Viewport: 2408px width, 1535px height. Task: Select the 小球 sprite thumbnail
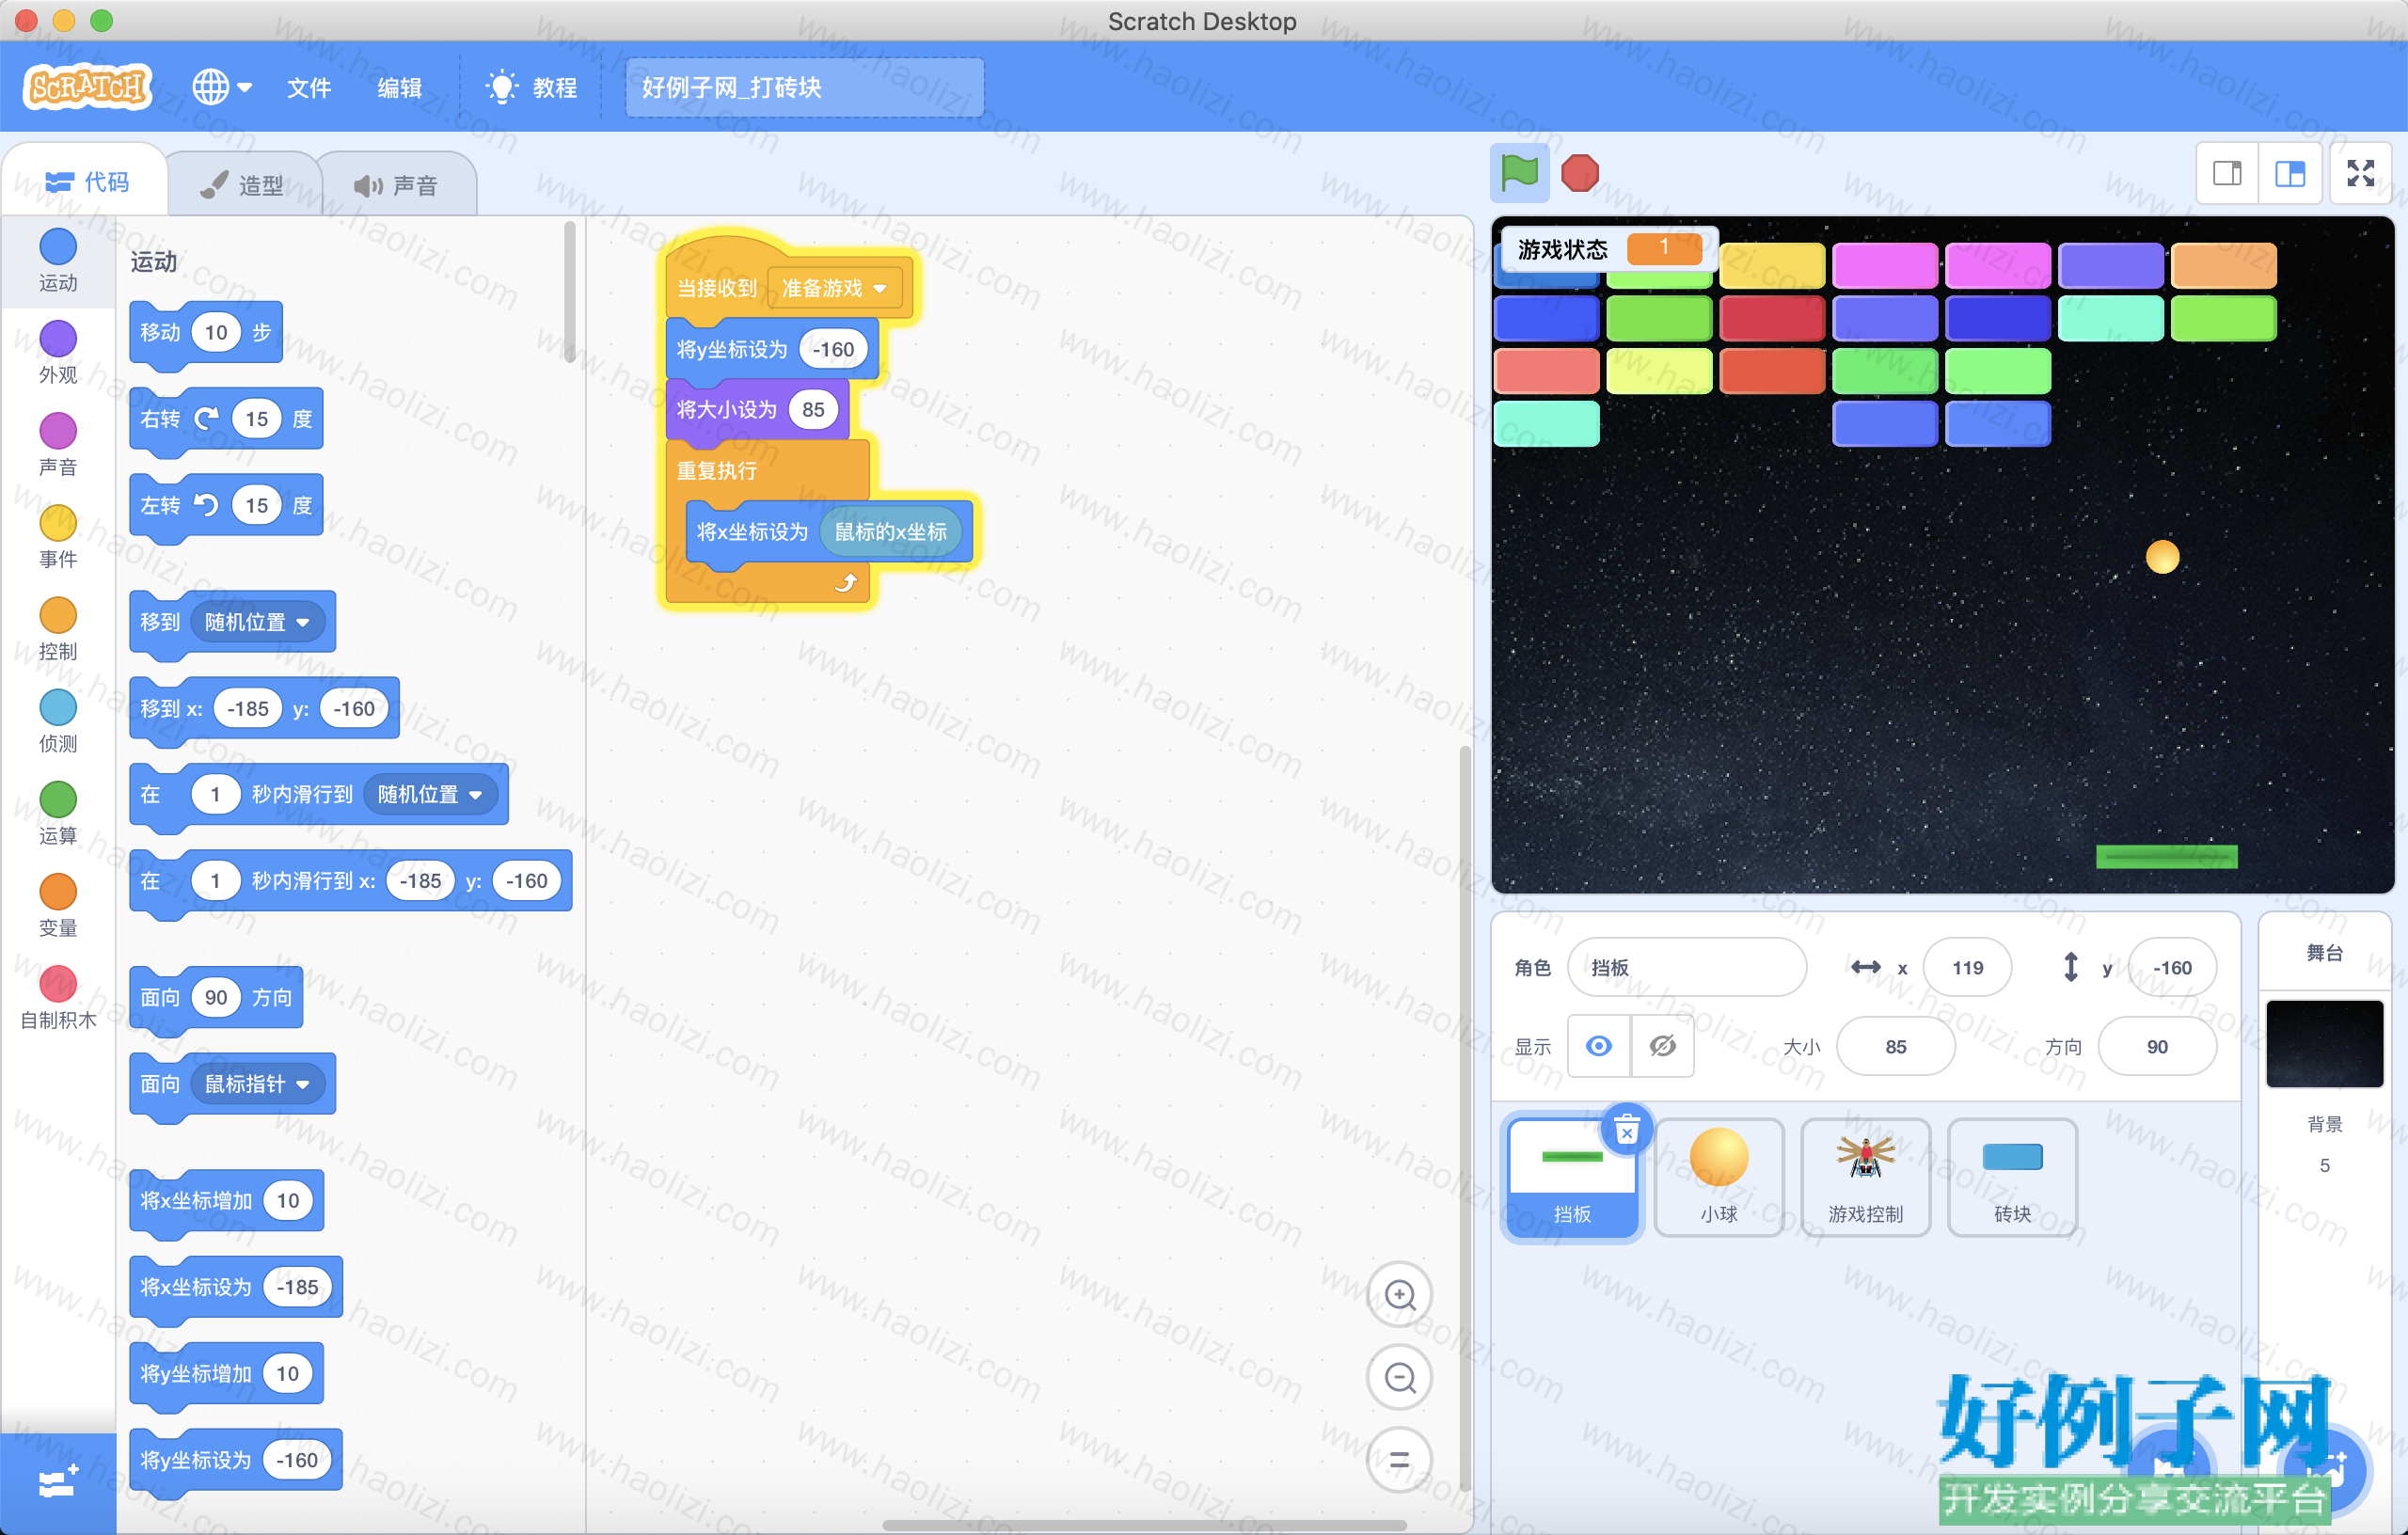pos(1719,1178)
